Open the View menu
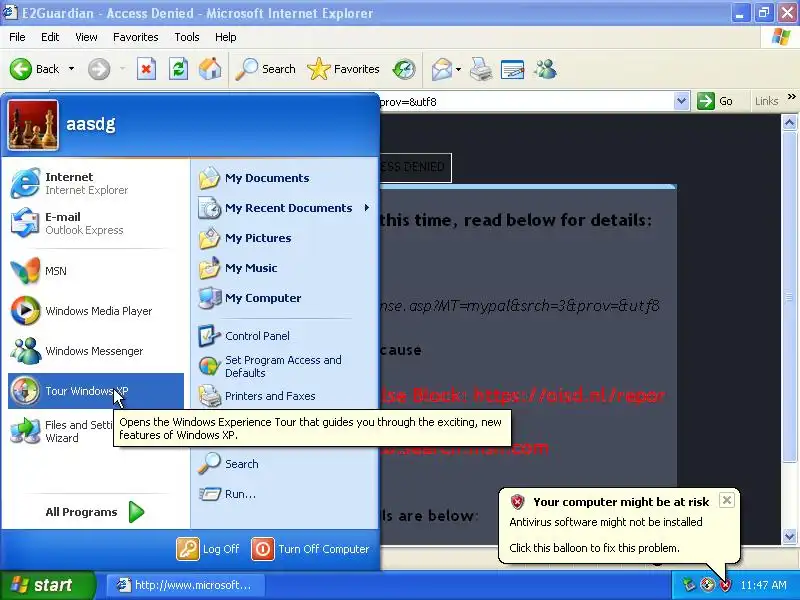Image resolution: width=800 pixels, height=600 pixels. [86, 37]
